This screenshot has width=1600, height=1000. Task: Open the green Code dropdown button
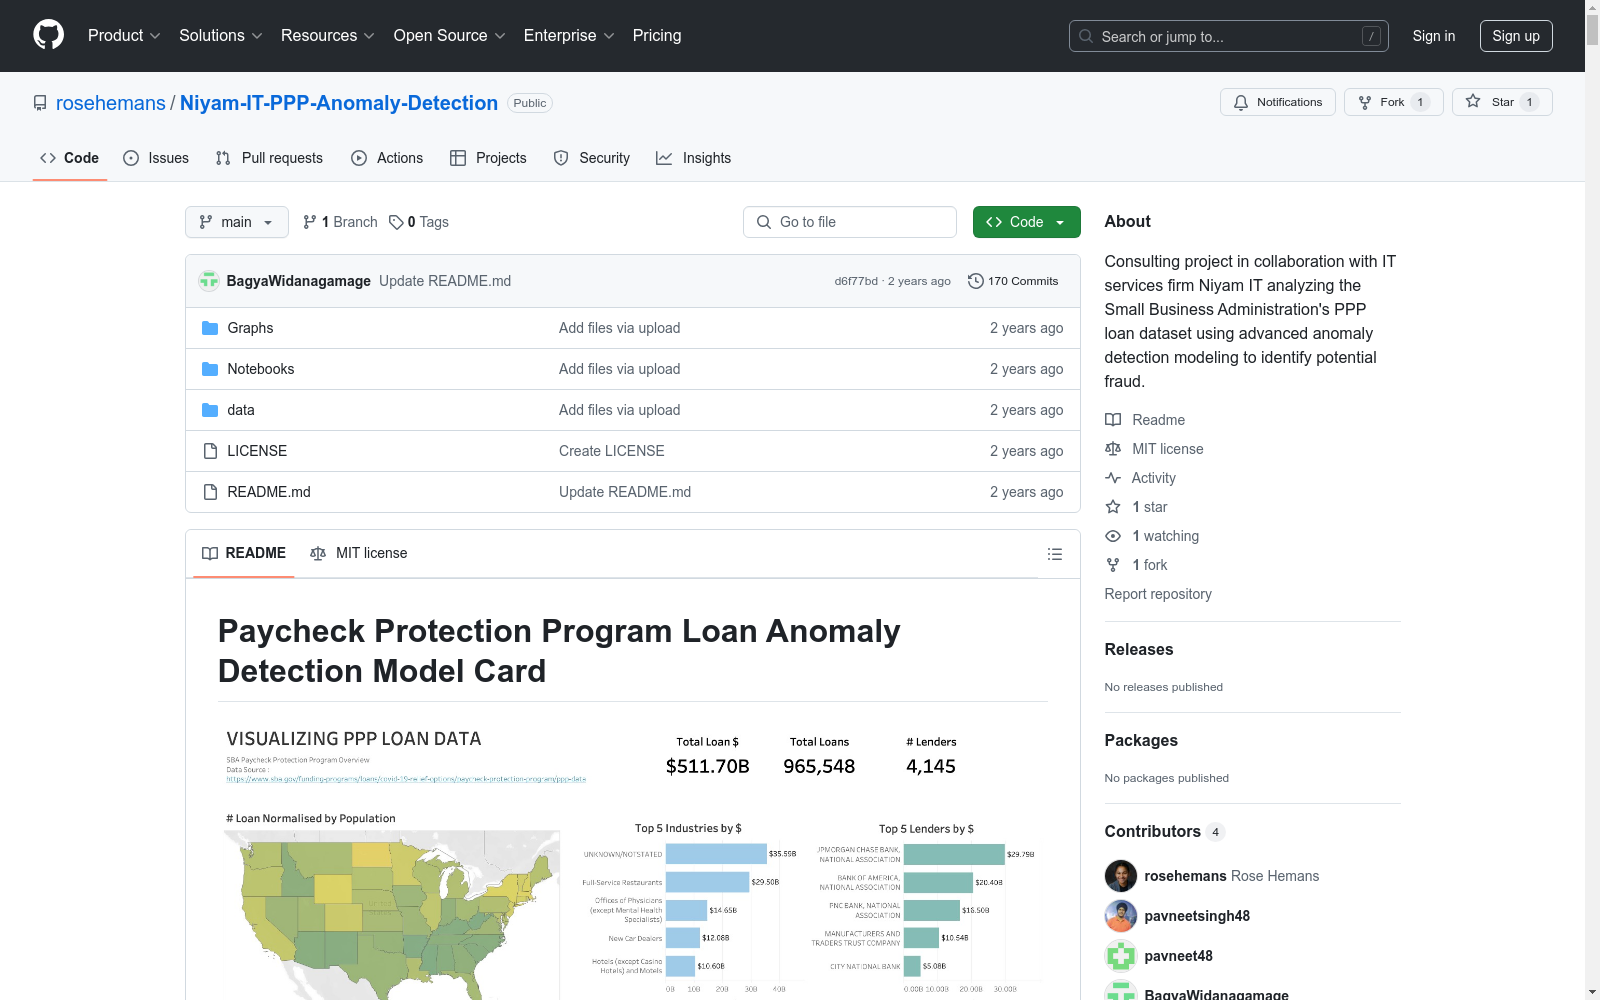coord(1026,222)
